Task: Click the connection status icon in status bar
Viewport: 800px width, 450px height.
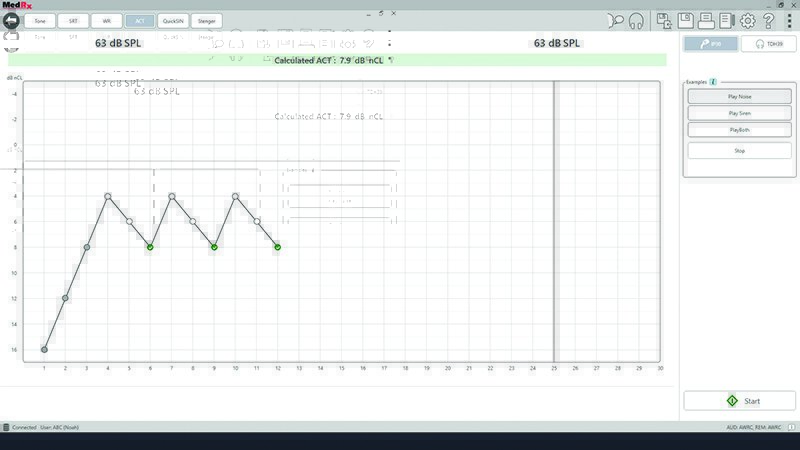Action: 6,427
